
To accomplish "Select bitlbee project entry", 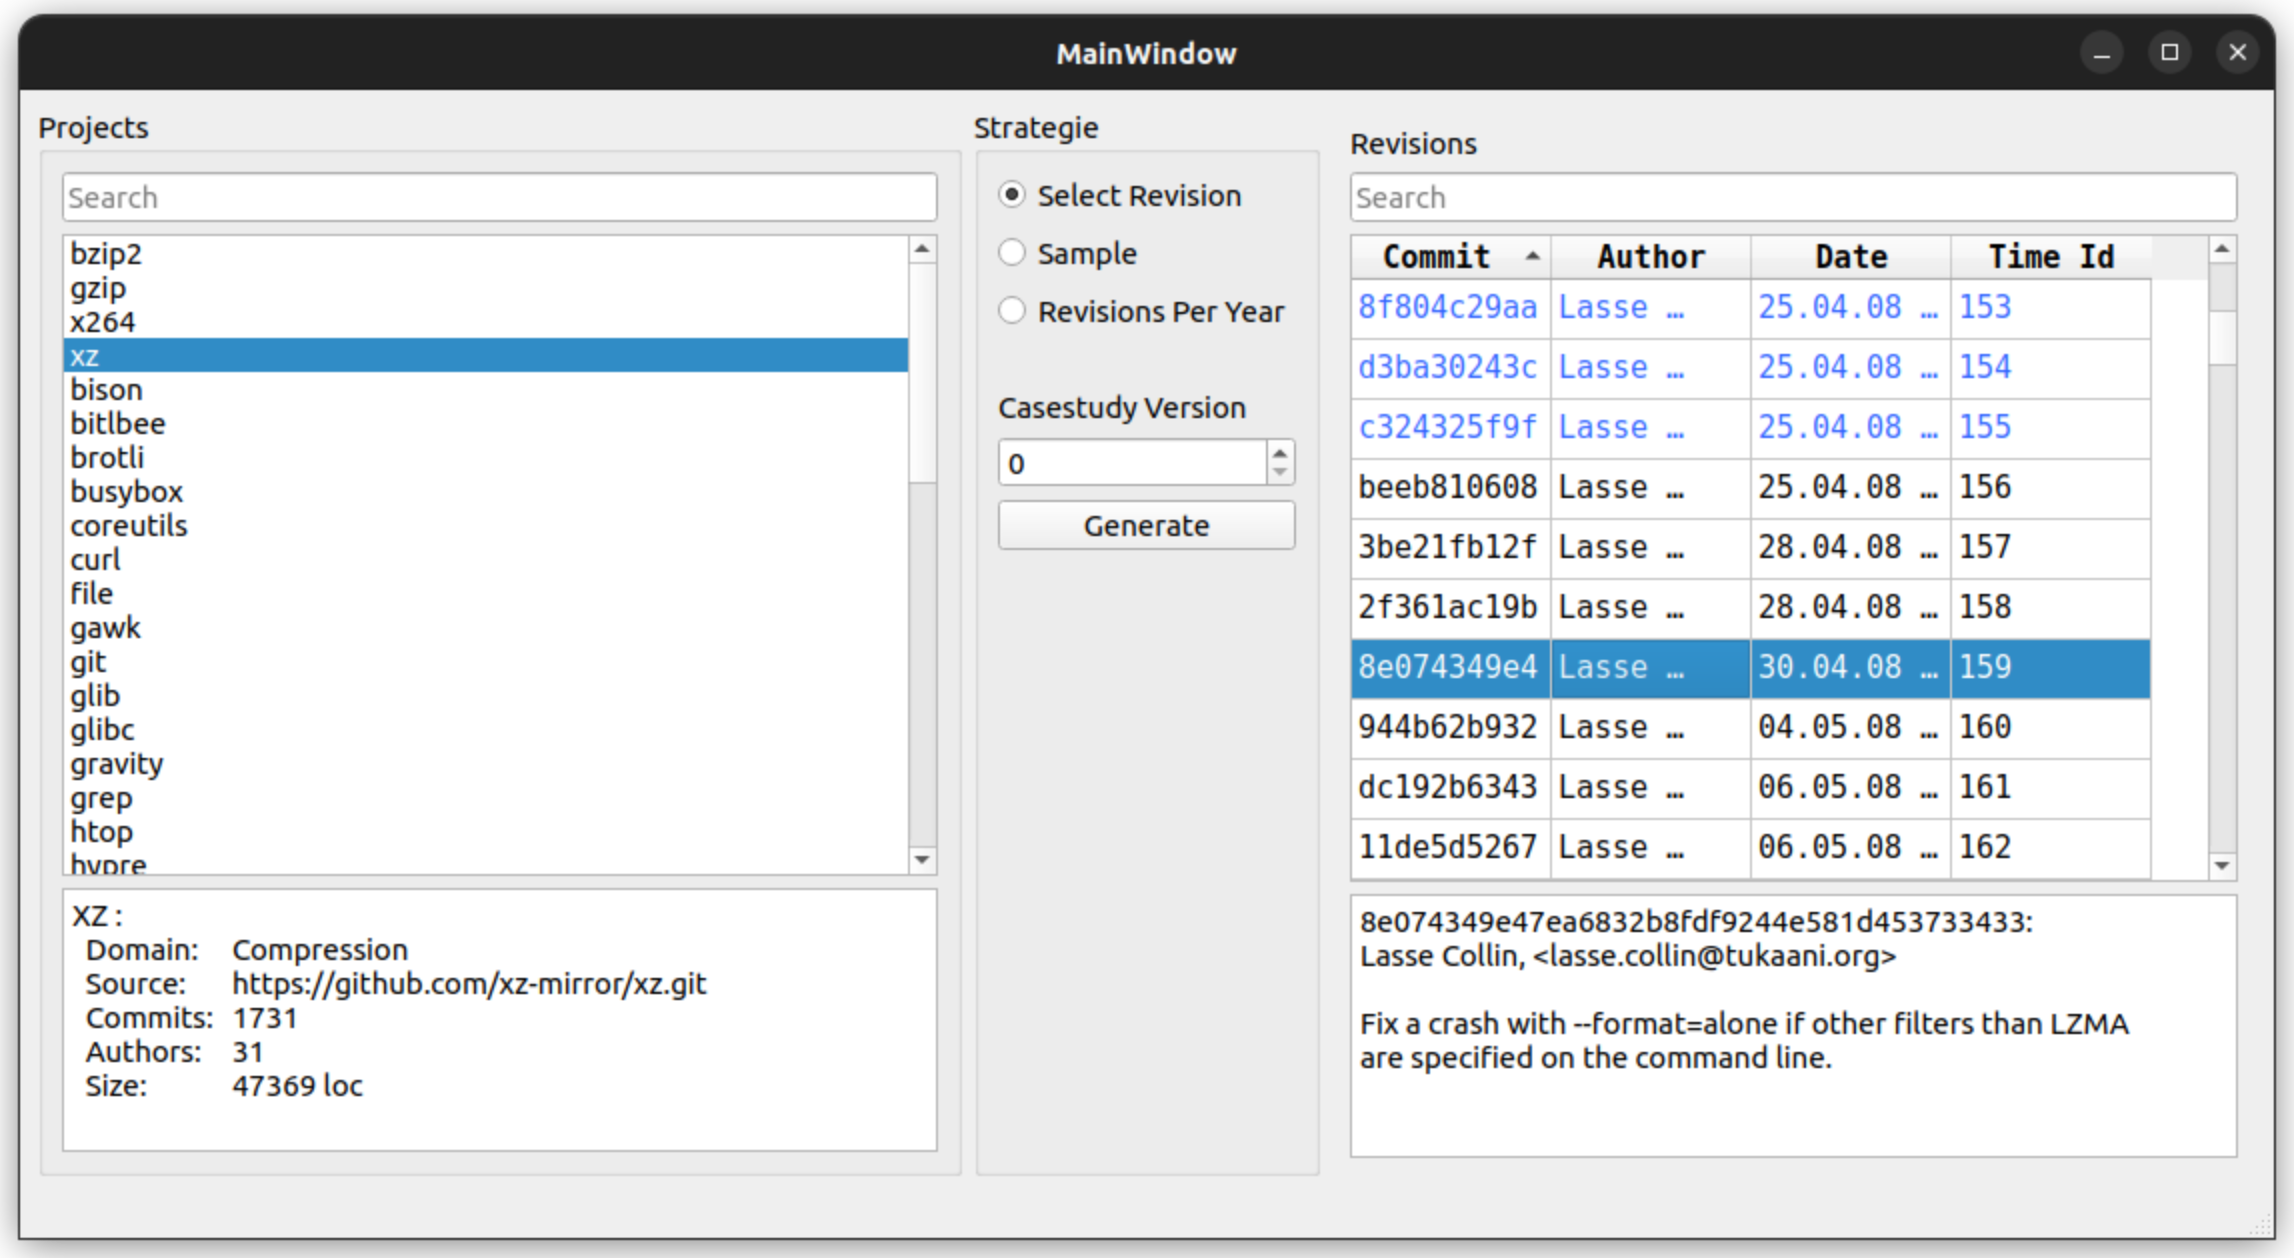I will point(486,423).
